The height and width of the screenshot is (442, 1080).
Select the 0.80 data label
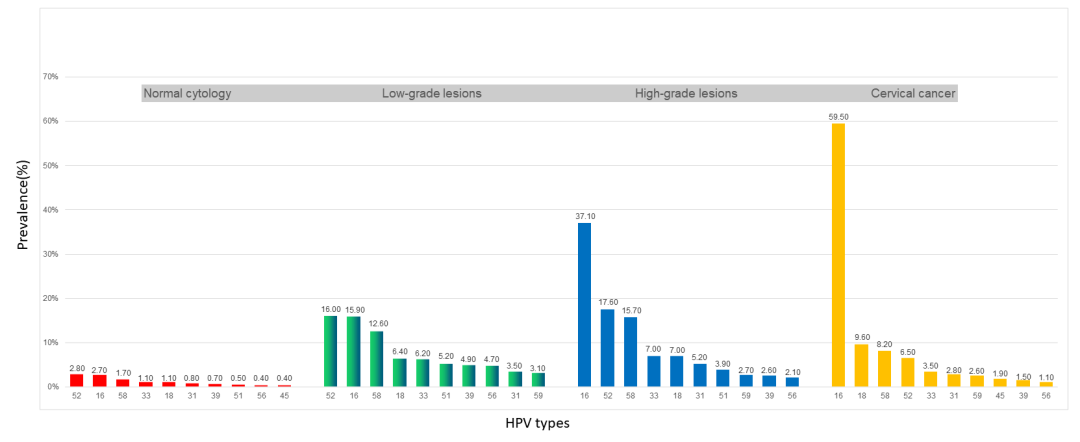tap(192, 377)
